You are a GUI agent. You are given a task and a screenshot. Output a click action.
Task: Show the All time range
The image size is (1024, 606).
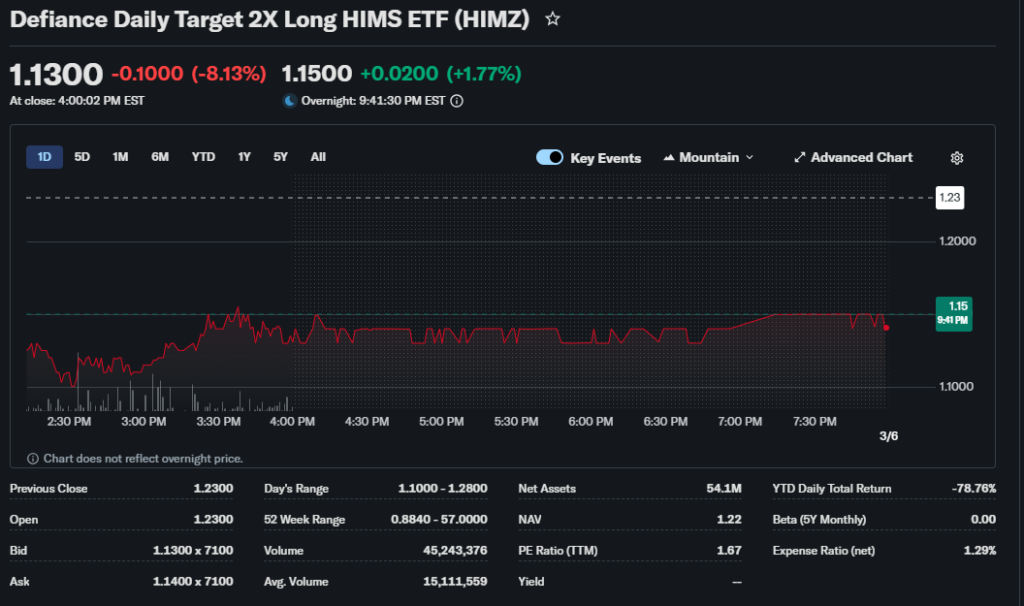318,157
